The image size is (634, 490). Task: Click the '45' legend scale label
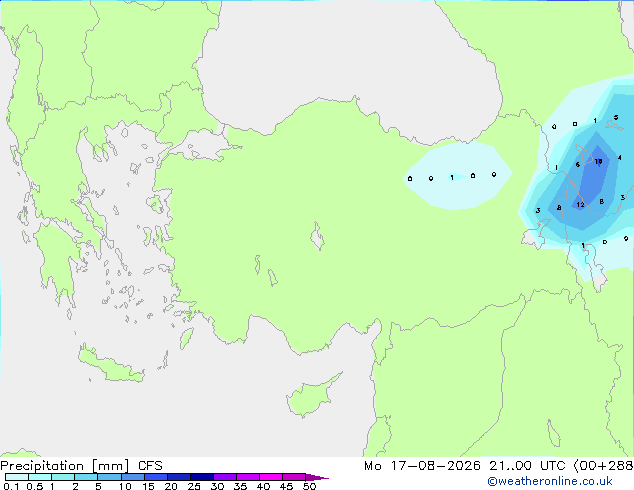coord(286,486)
